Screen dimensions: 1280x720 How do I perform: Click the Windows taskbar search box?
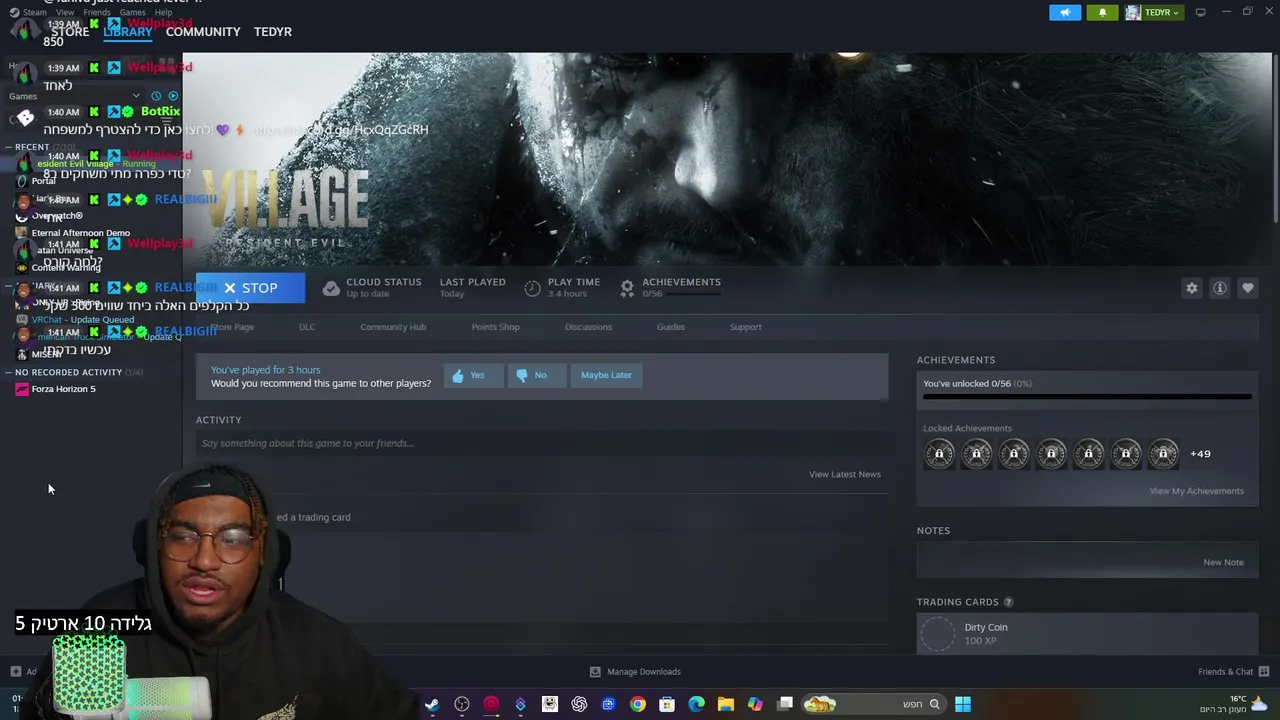point(872,704)
